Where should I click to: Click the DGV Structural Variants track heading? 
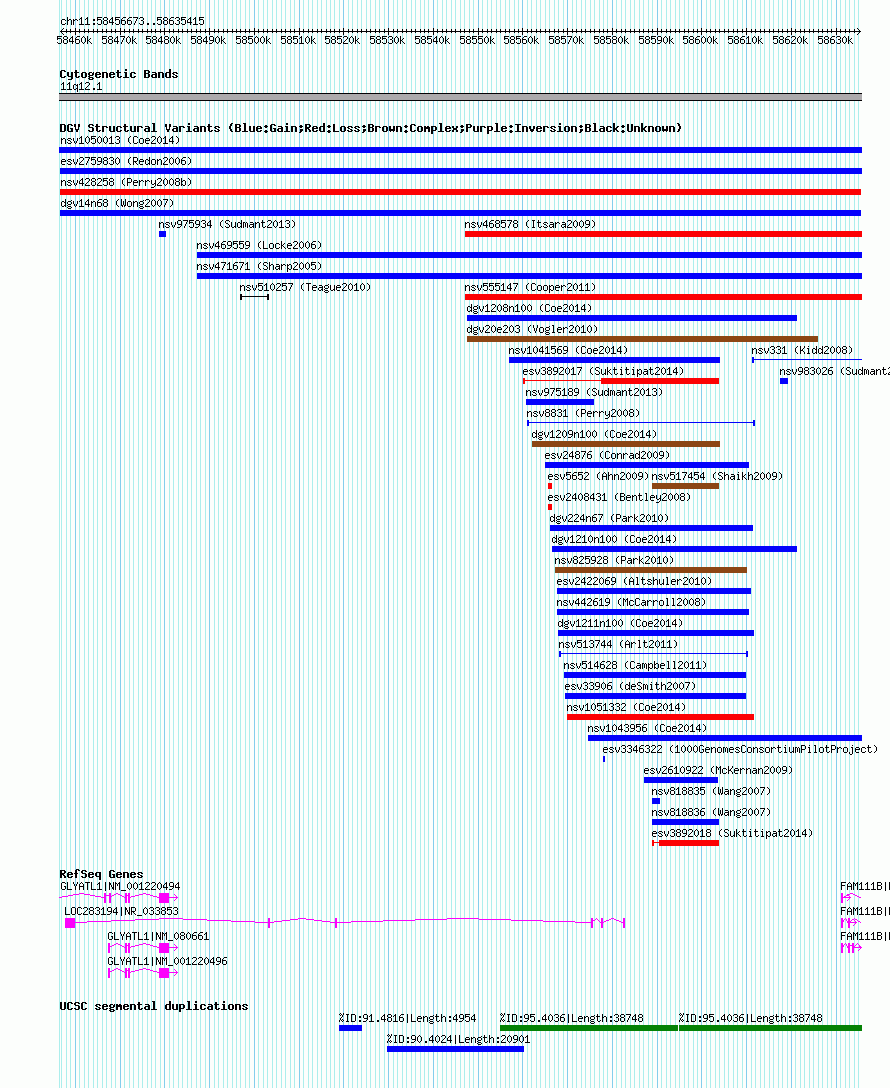click(370, 128)
